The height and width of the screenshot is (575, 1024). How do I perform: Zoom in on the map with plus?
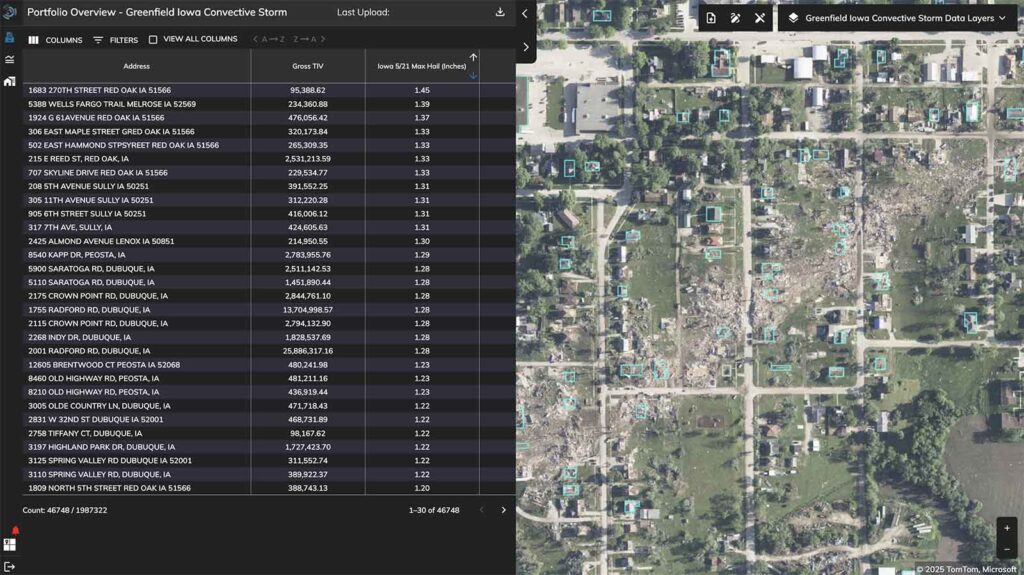coord(1006,528)
